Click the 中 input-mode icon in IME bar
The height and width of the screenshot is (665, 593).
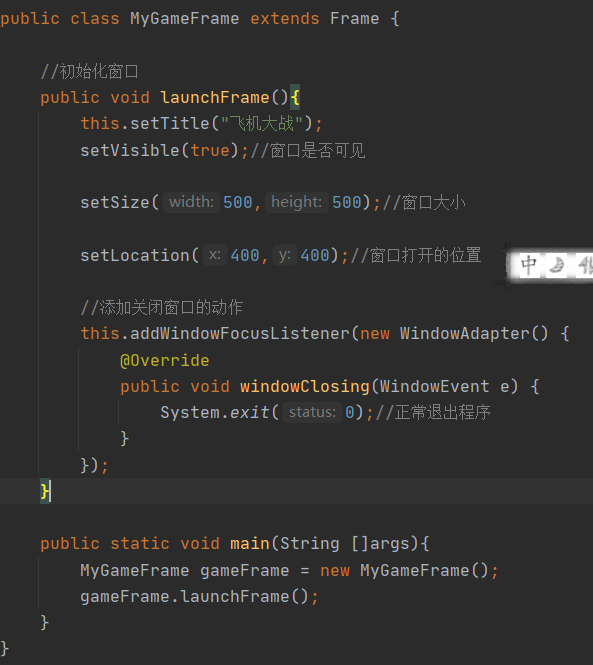529,265
